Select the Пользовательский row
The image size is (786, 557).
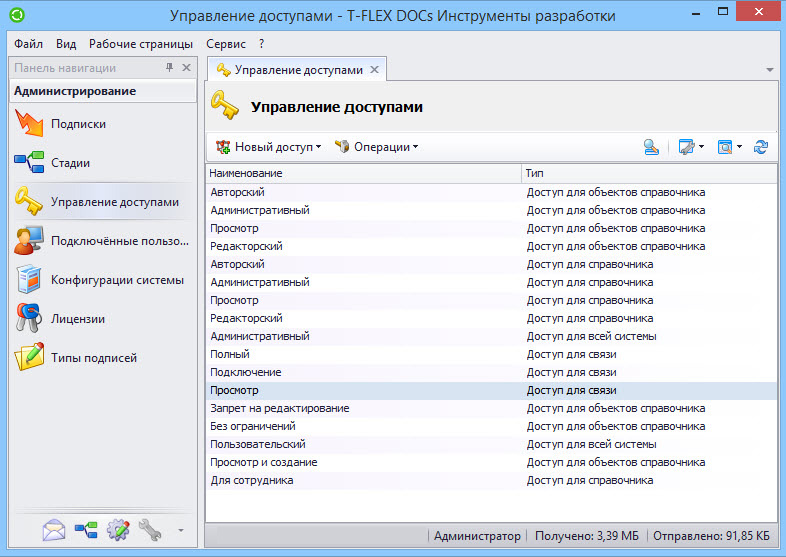click(x=491, y=444)
